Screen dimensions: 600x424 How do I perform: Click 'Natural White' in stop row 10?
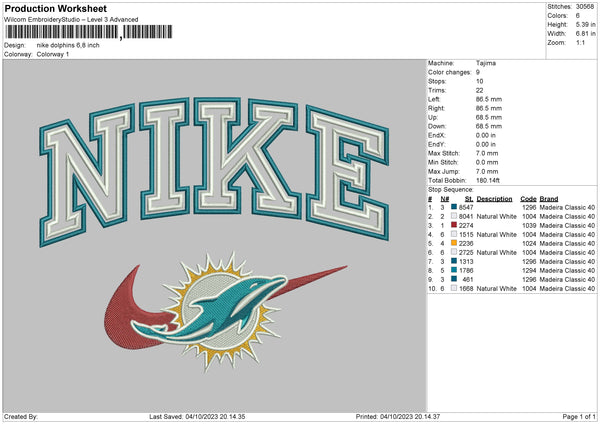click(496, 288)
